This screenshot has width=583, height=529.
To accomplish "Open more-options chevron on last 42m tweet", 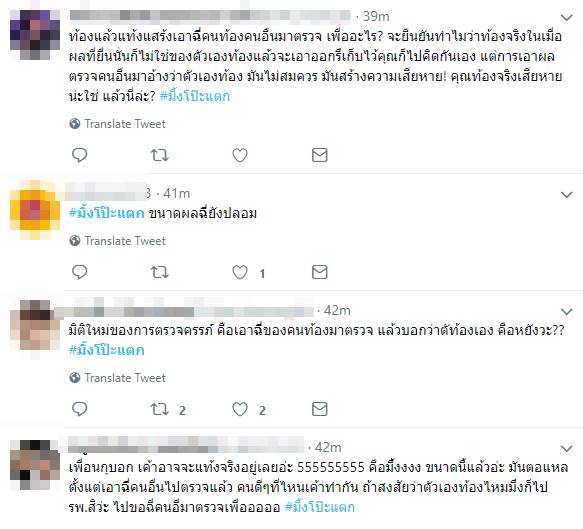I will [566, 448].
